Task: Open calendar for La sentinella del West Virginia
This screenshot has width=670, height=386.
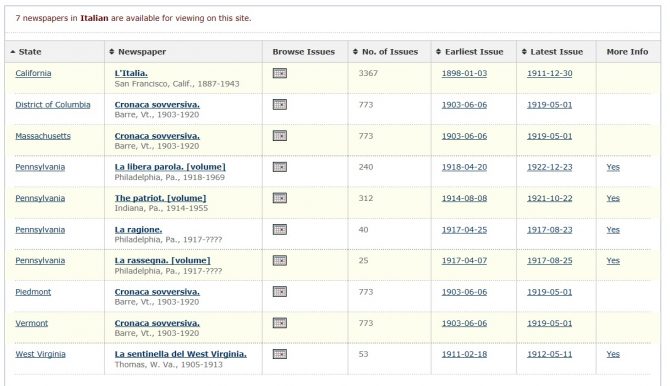Action: (279, 354)
